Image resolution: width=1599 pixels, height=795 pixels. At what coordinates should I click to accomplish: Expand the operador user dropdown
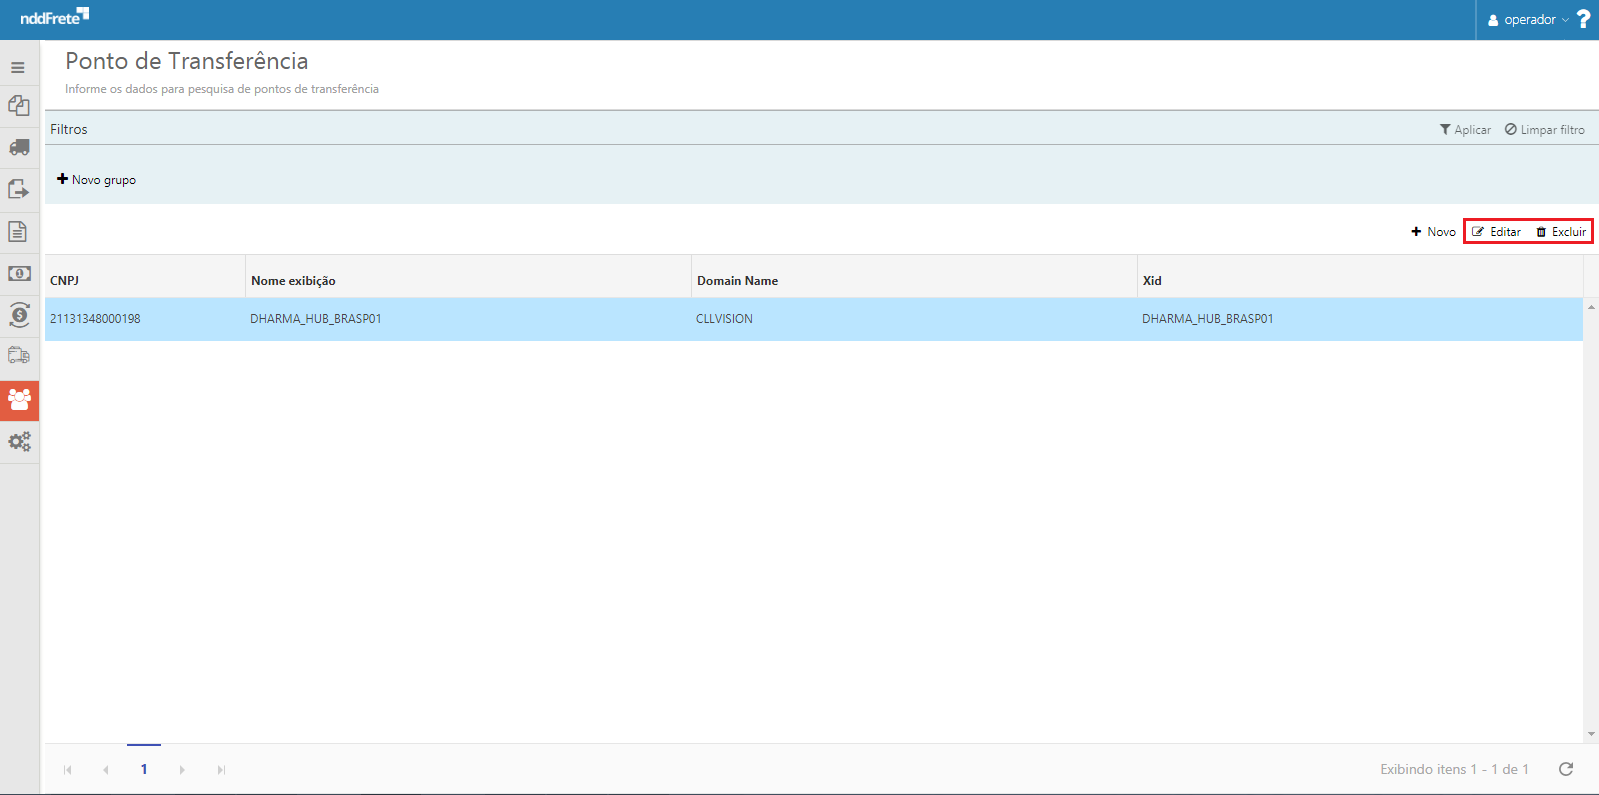[1528, 20]
